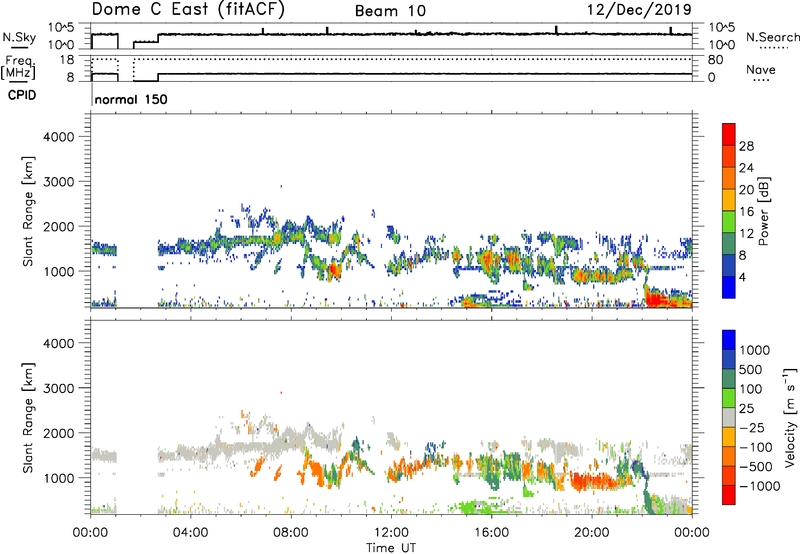Click the "2000" tick on the velocity panel axis
800x554 pixels.
tap(58, 434)
